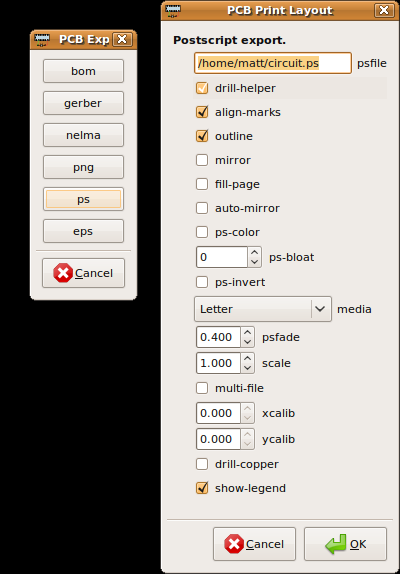Confirm with the OK button
The image size is (400, 574).
click(345, 544)
